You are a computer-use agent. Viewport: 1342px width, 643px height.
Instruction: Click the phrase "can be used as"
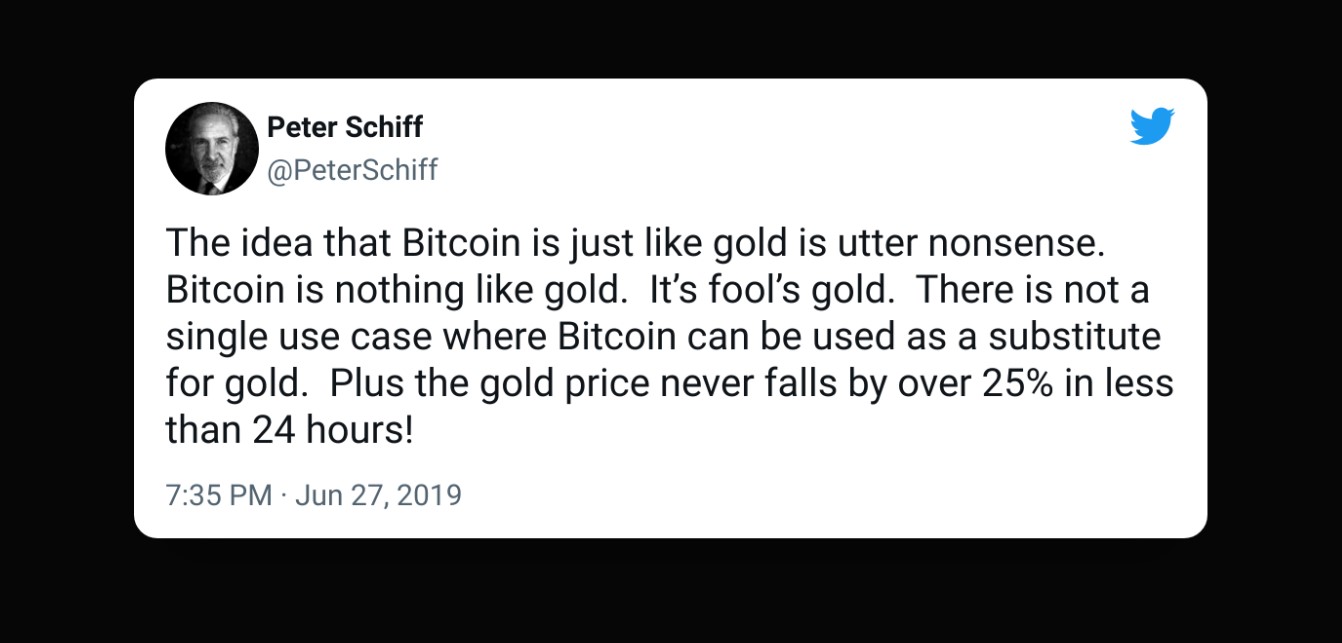click(811, 336)
